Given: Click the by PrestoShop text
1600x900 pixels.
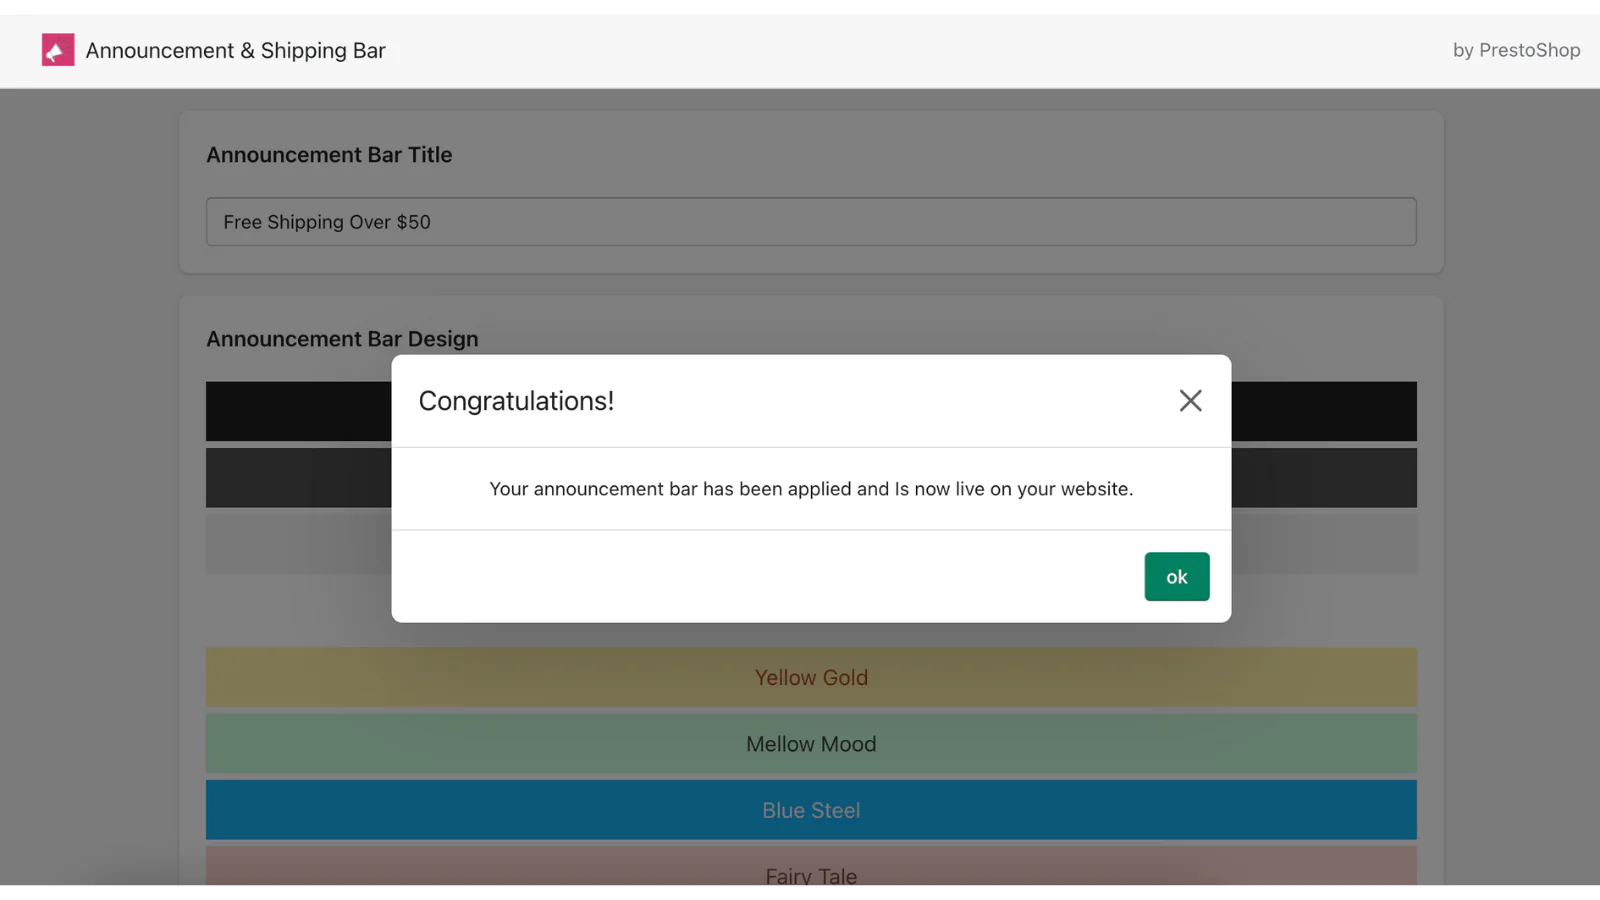Looking at the screenshot, I should pos(1516,50).
